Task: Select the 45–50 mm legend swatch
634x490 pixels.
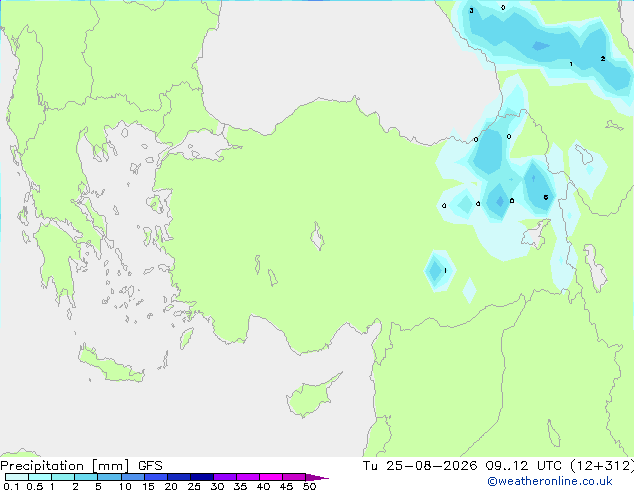Action: (x=294, y=477)
